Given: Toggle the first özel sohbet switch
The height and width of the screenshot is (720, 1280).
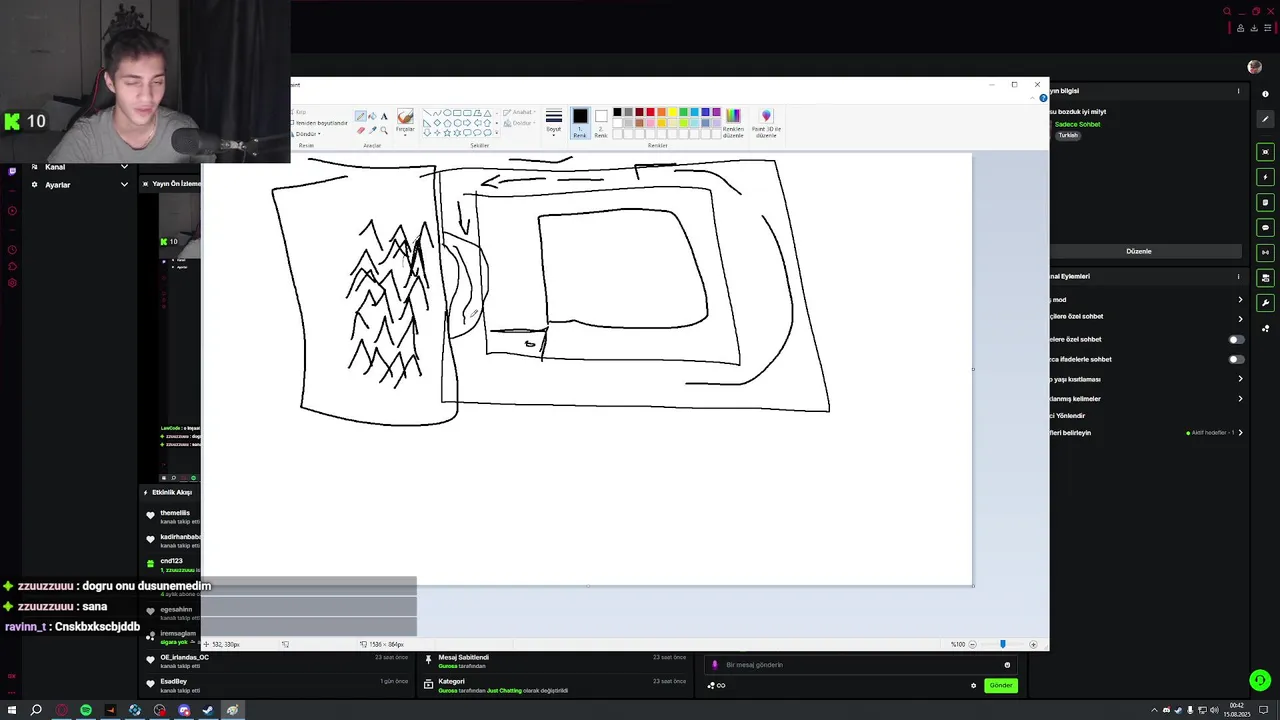Looking at the screenshot, I should 1236,339.
